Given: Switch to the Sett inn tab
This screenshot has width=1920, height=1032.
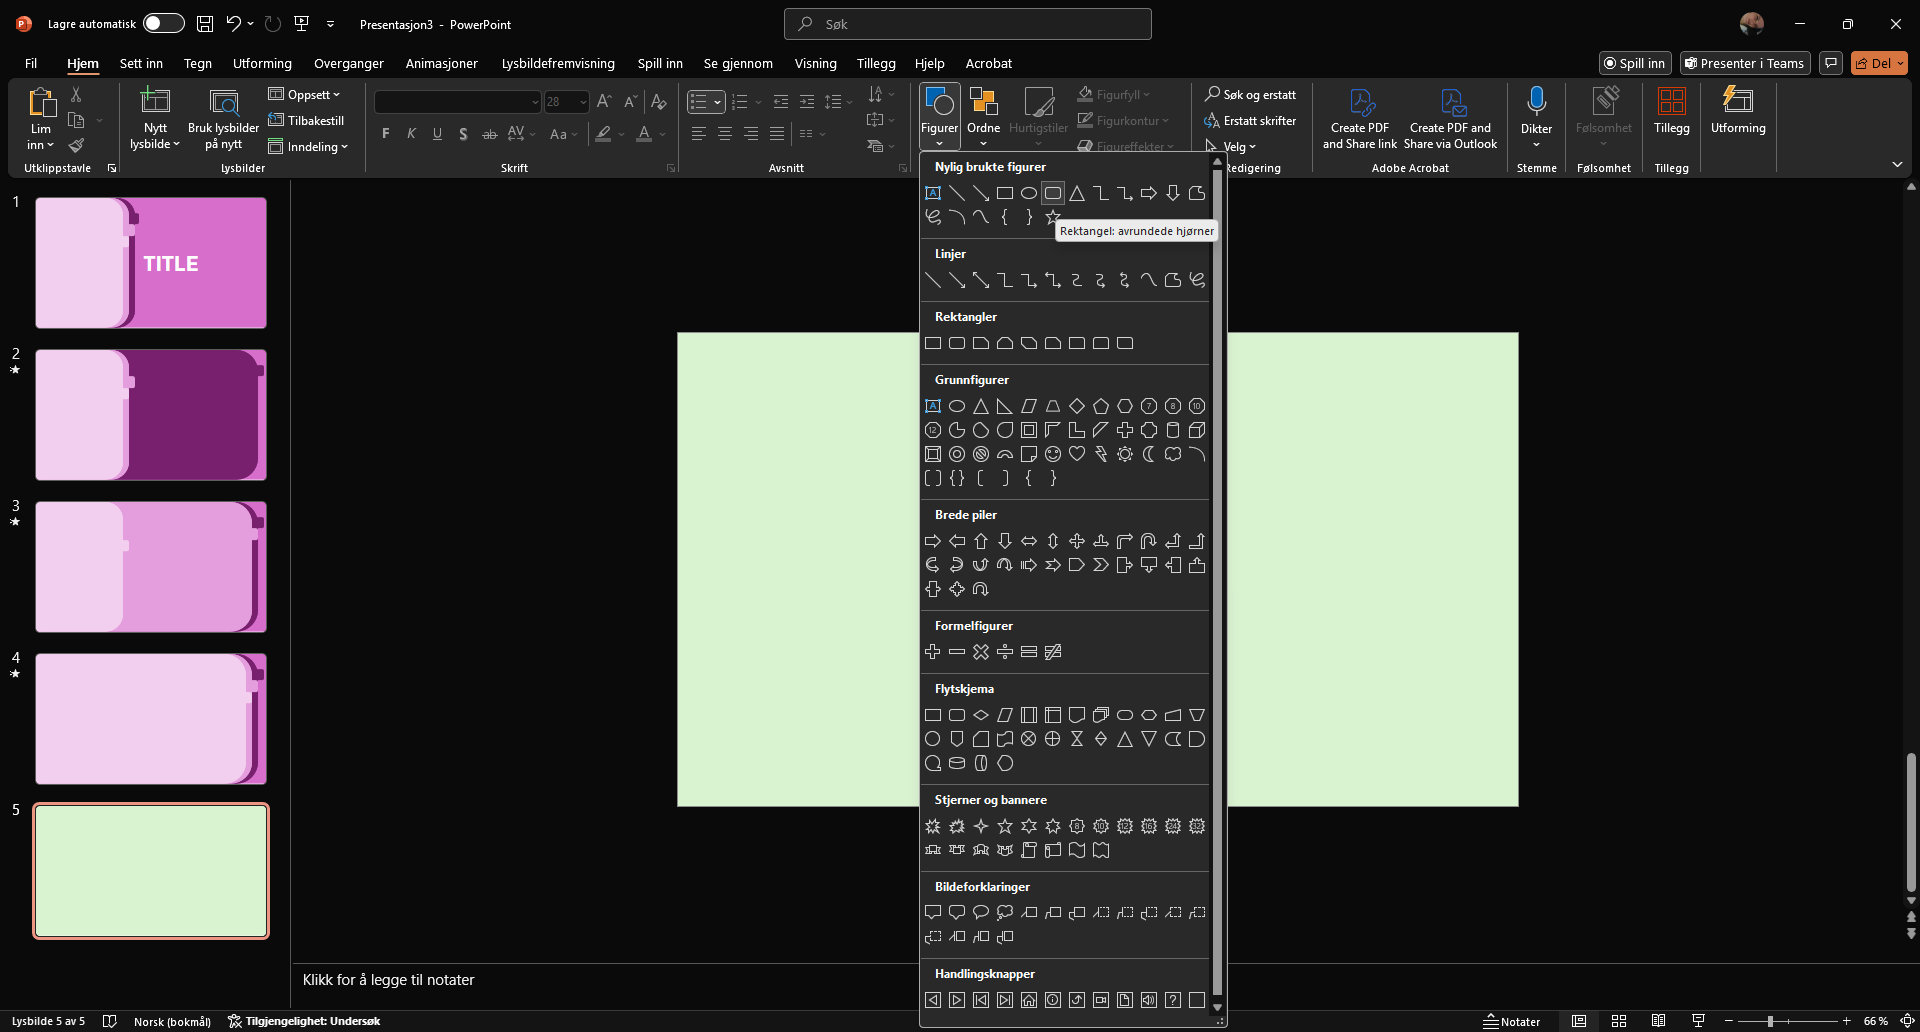Looking at the screenshot, I should pyautogui.click(x=141, y=63).
